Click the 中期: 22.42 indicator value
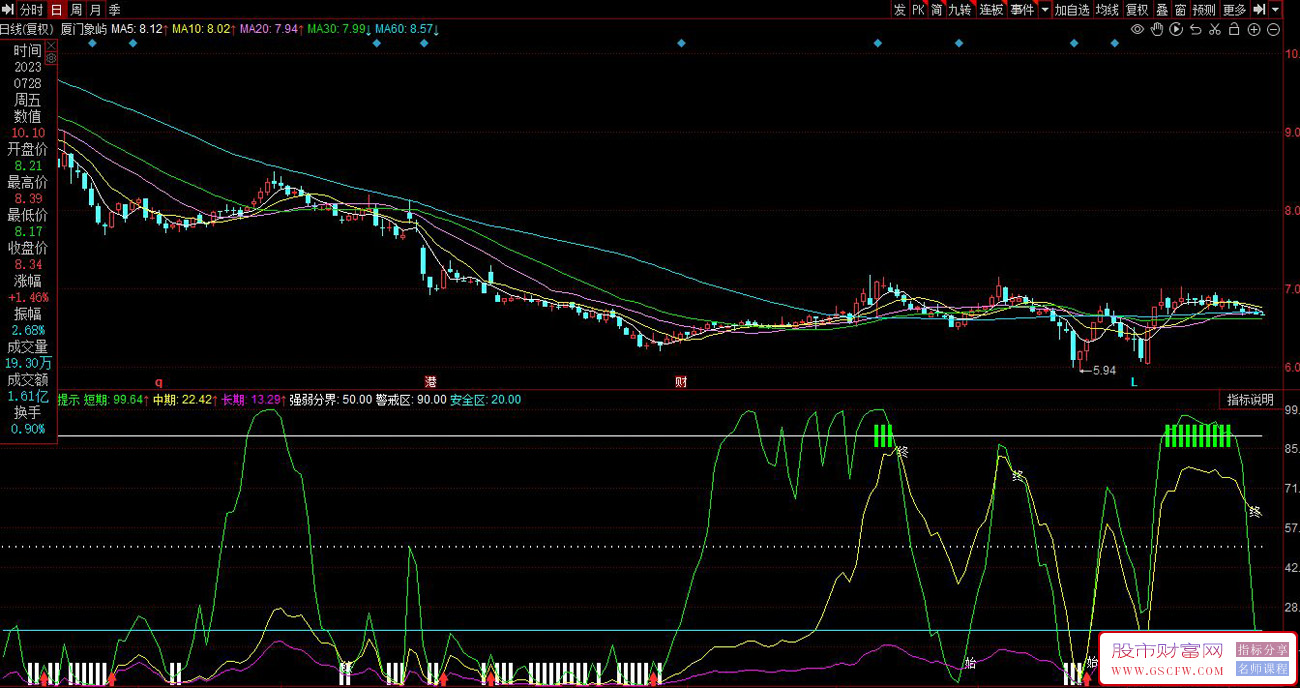Viewport: 1300px width, 688px height. [x=185, y=400]
